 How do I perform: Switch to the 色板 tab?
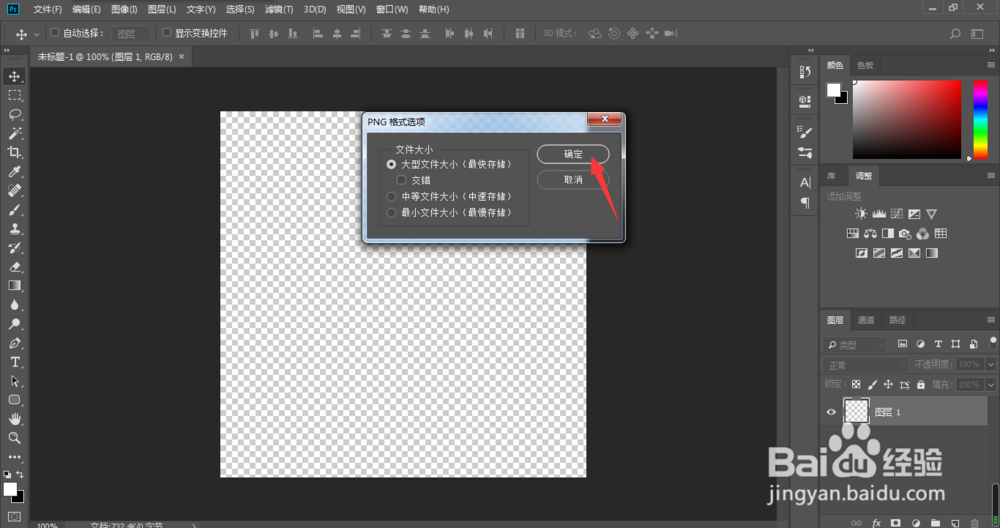pyautogui.click(x=865, y=65)
